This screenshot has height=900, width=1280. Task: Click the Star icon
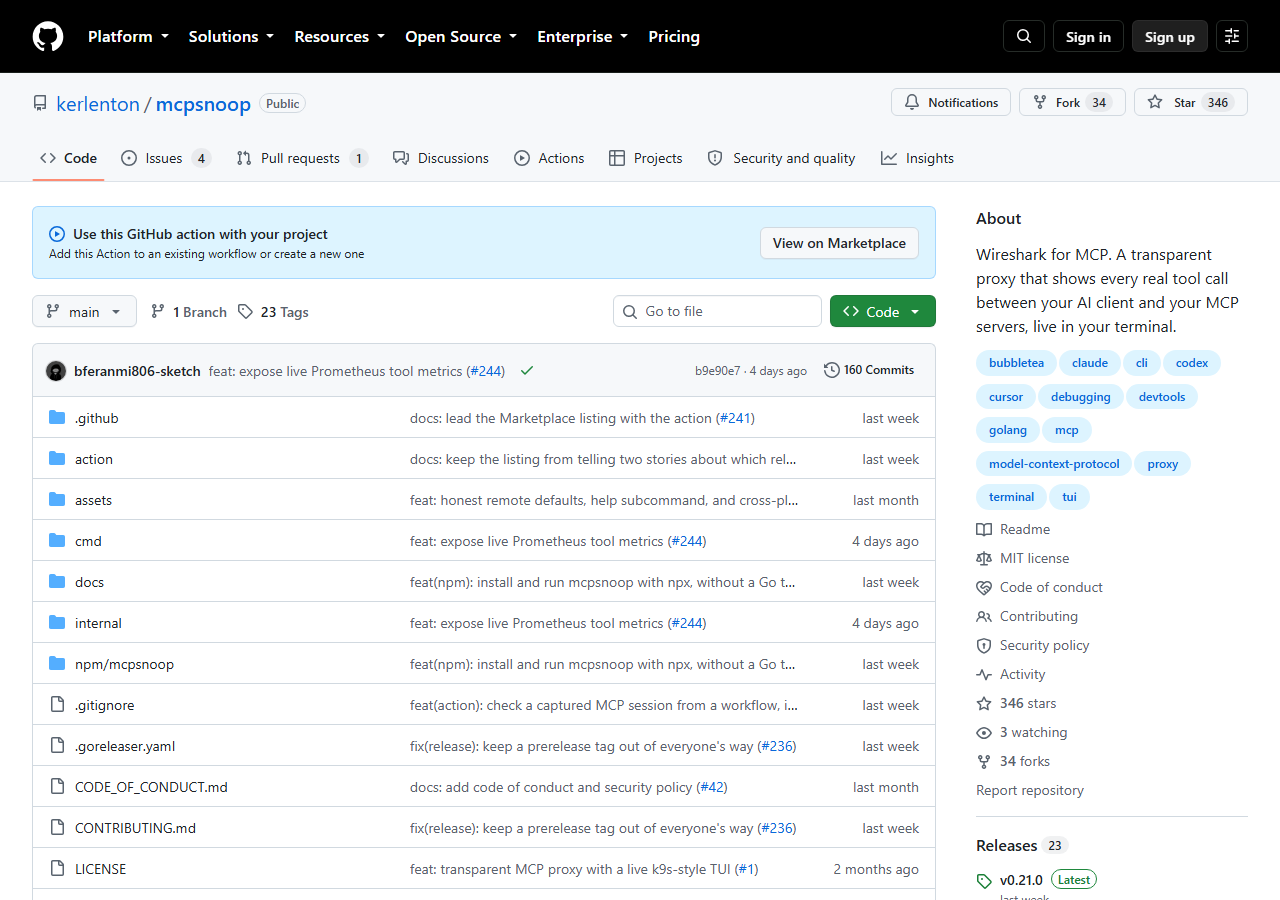click(x=1155, y=102)
